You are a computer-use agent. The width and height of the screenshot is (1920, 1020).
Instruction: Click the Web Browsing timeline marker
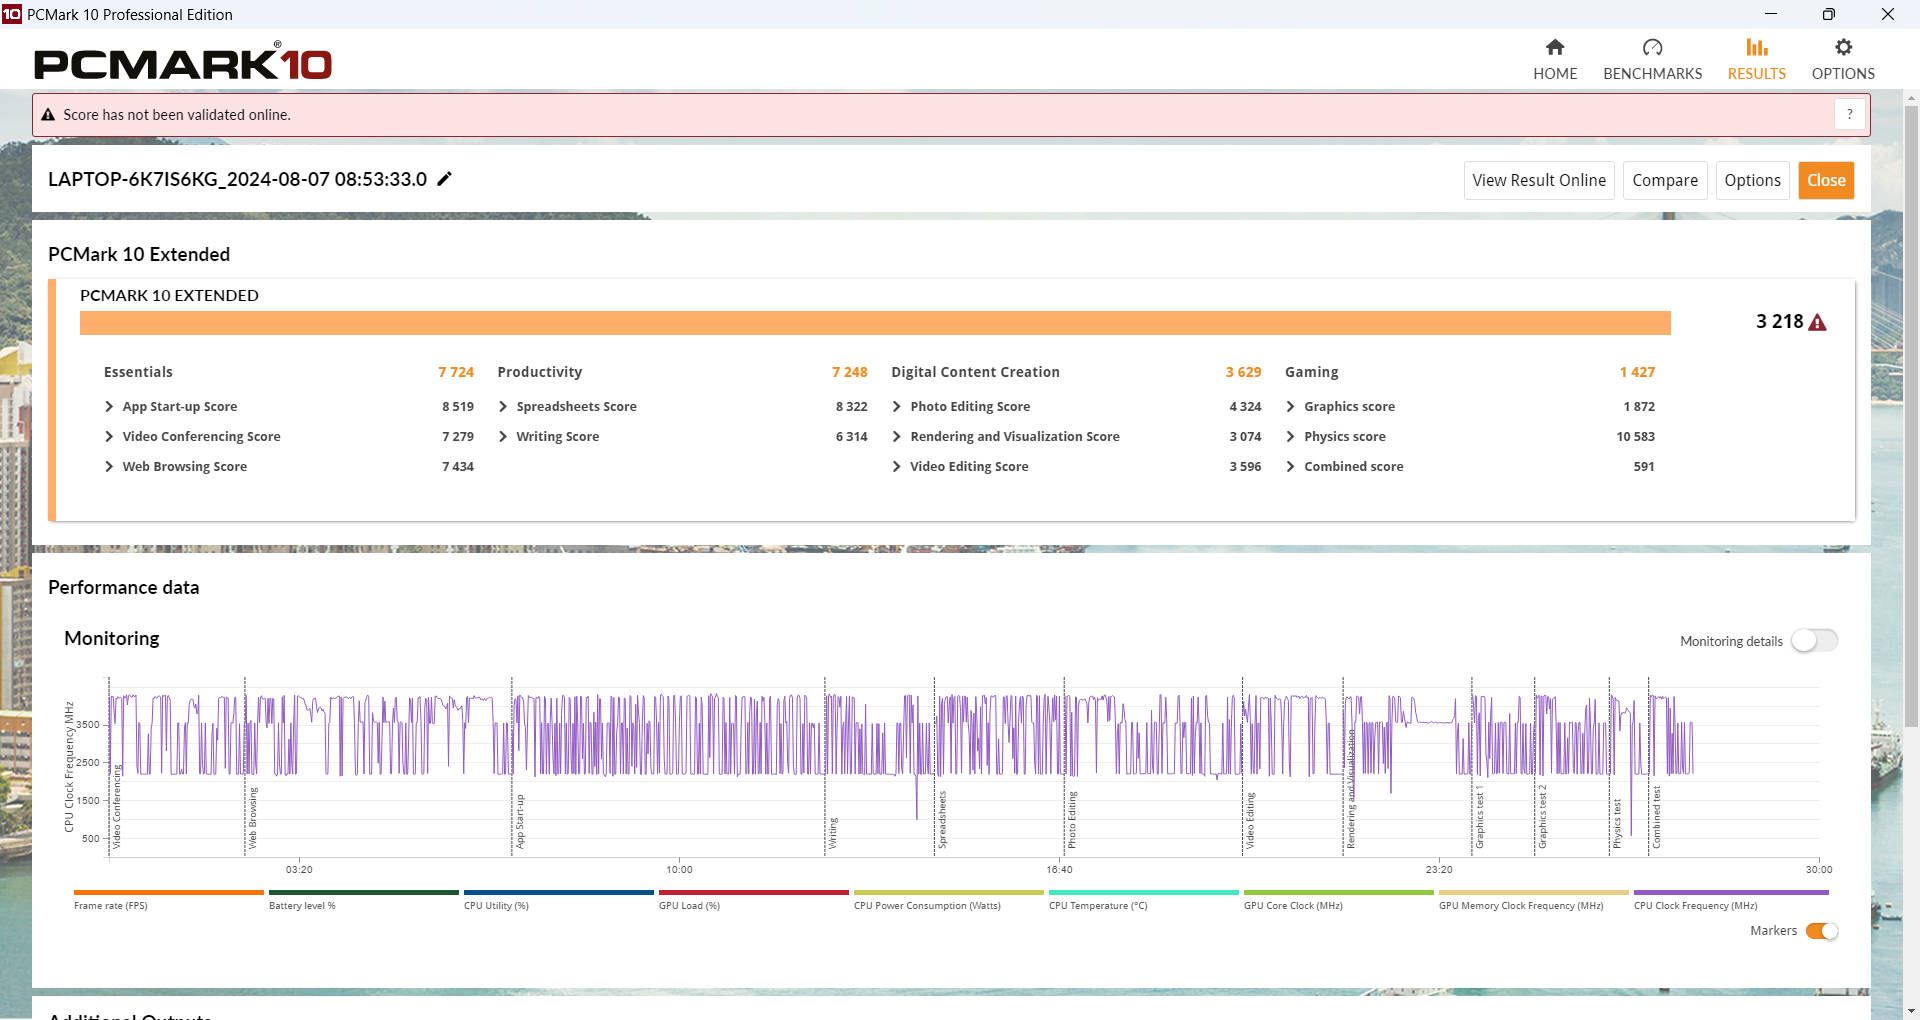pyautogui.click(x=253, y=818)
